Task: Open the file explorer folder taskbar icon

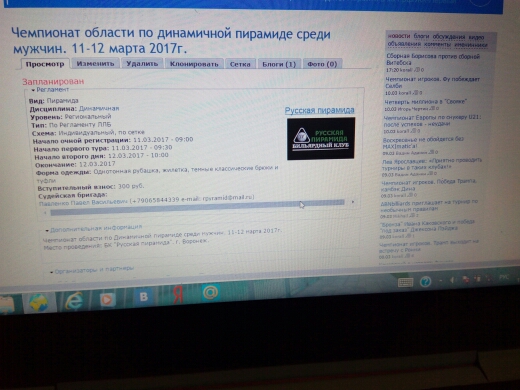Action: pos(7,305)
